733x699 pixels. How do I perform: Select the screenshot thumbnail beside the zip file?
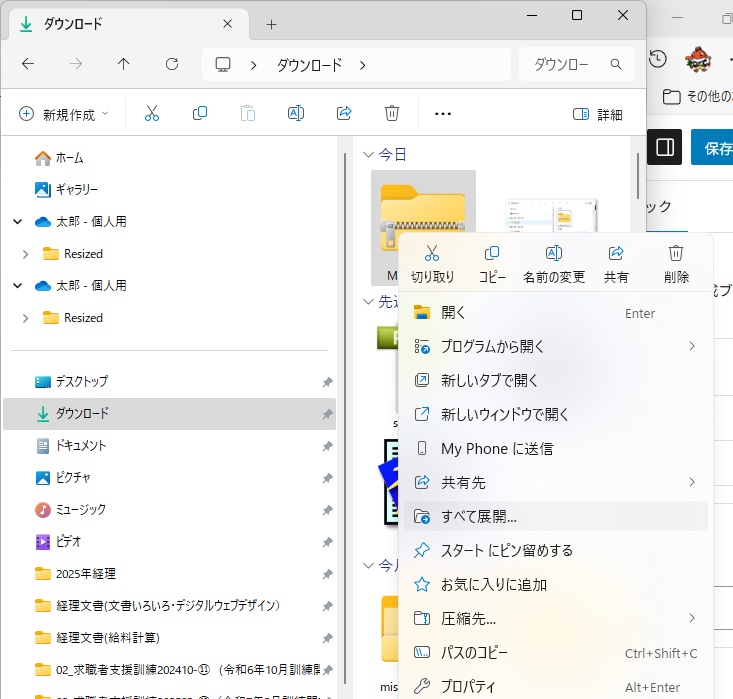551,216
